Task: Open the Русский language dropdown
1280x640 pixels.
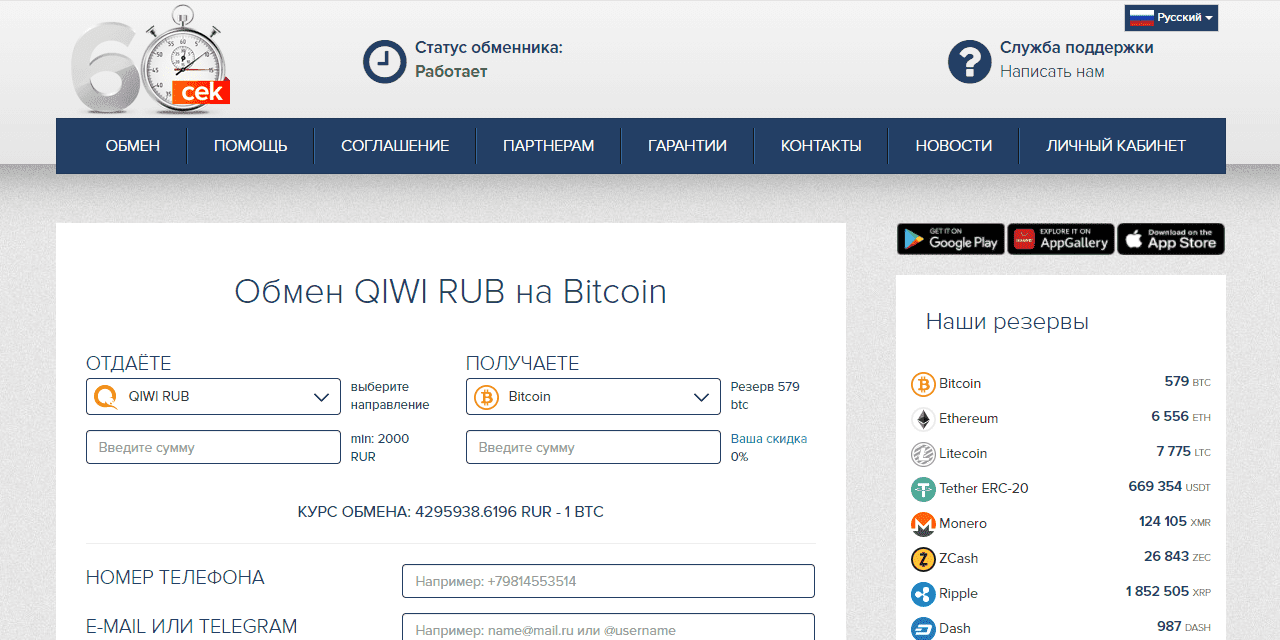Action: (1171, 18)
